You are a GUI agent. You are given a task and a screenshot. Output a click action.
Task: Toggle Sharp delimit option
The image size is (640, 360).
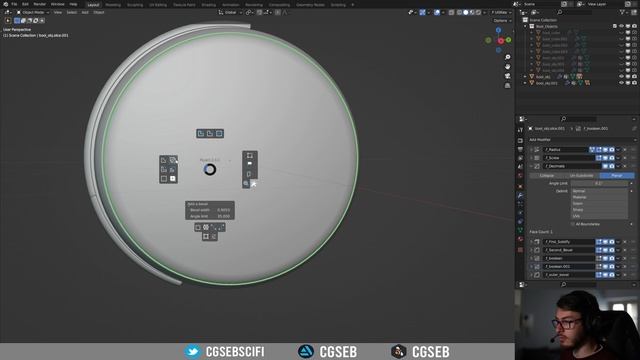point(599,210)
